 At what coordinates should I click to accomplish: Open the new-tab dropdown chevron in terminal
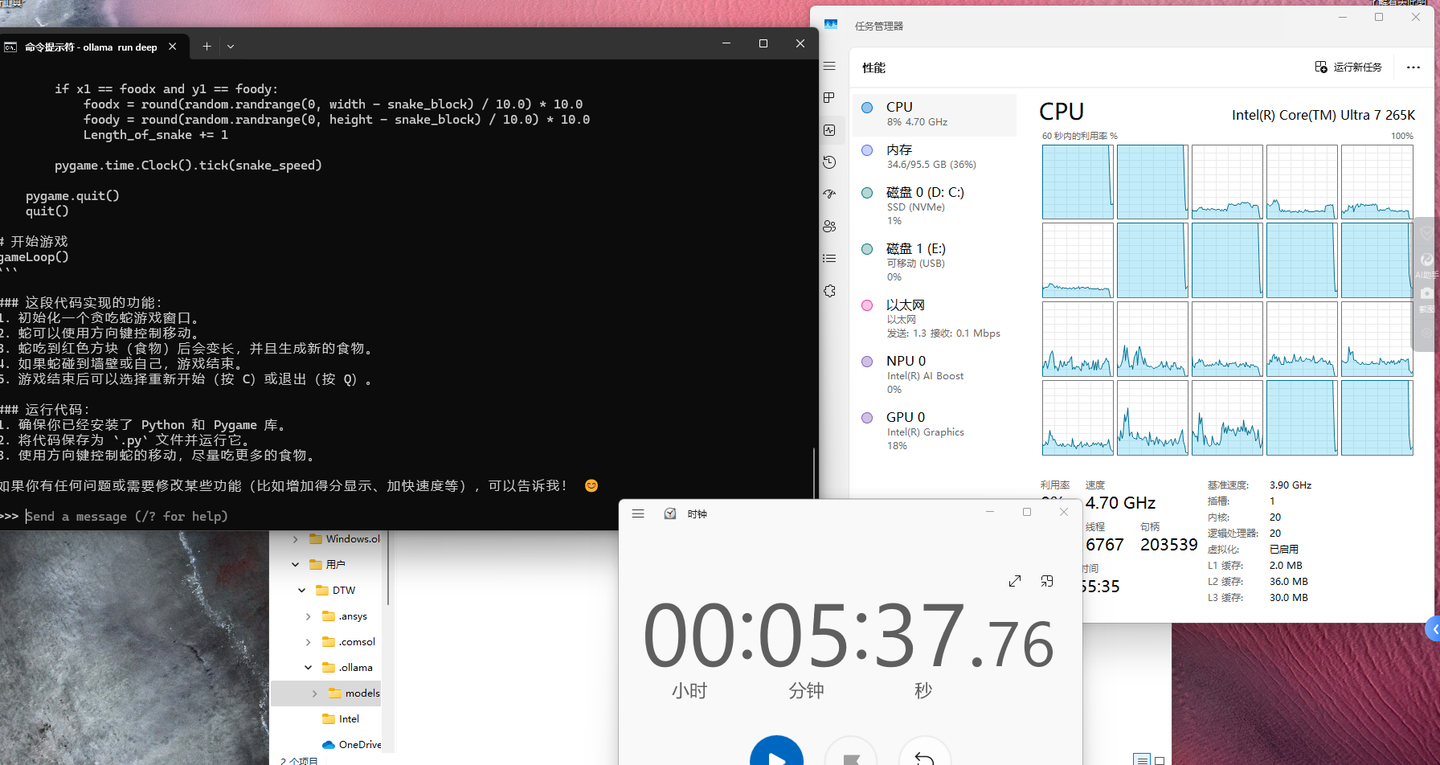231,44
